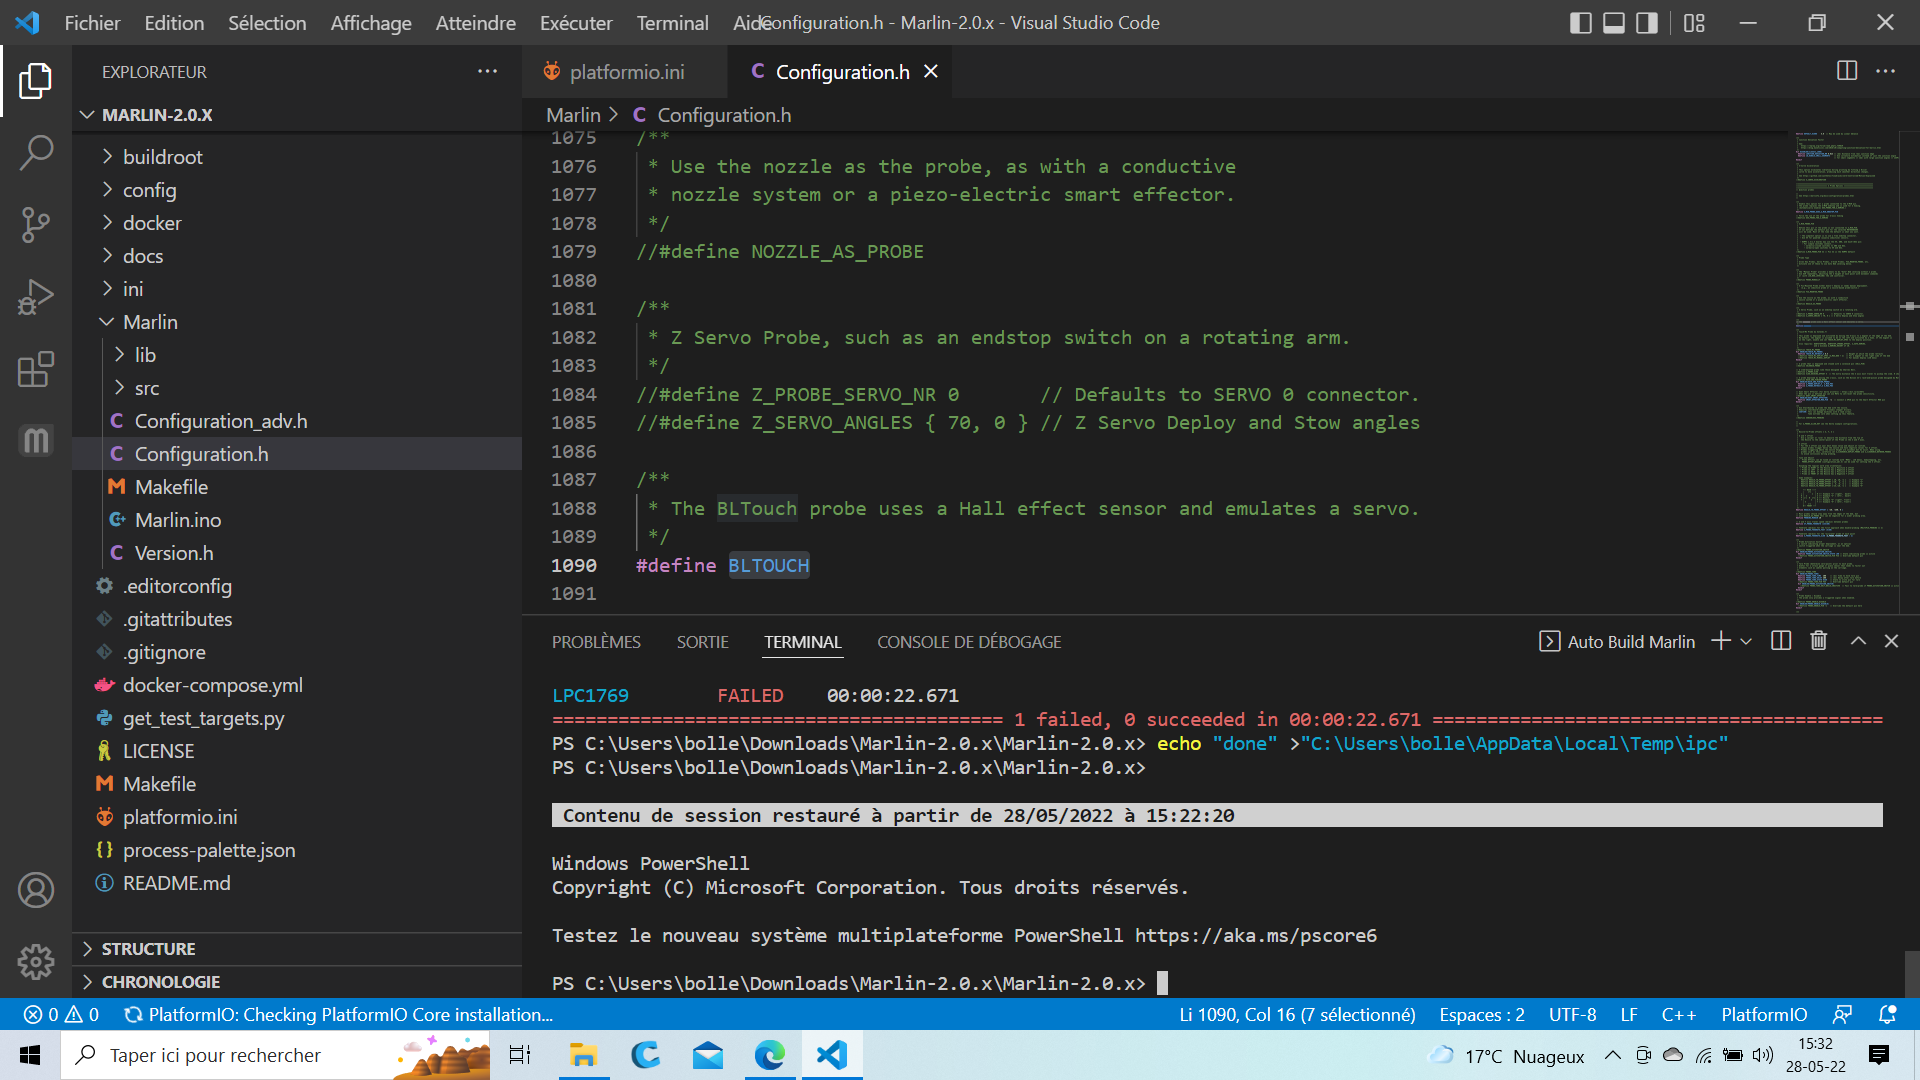Open Run and Debug view
Screen dimensions: 1920x1080
point(36,297)
